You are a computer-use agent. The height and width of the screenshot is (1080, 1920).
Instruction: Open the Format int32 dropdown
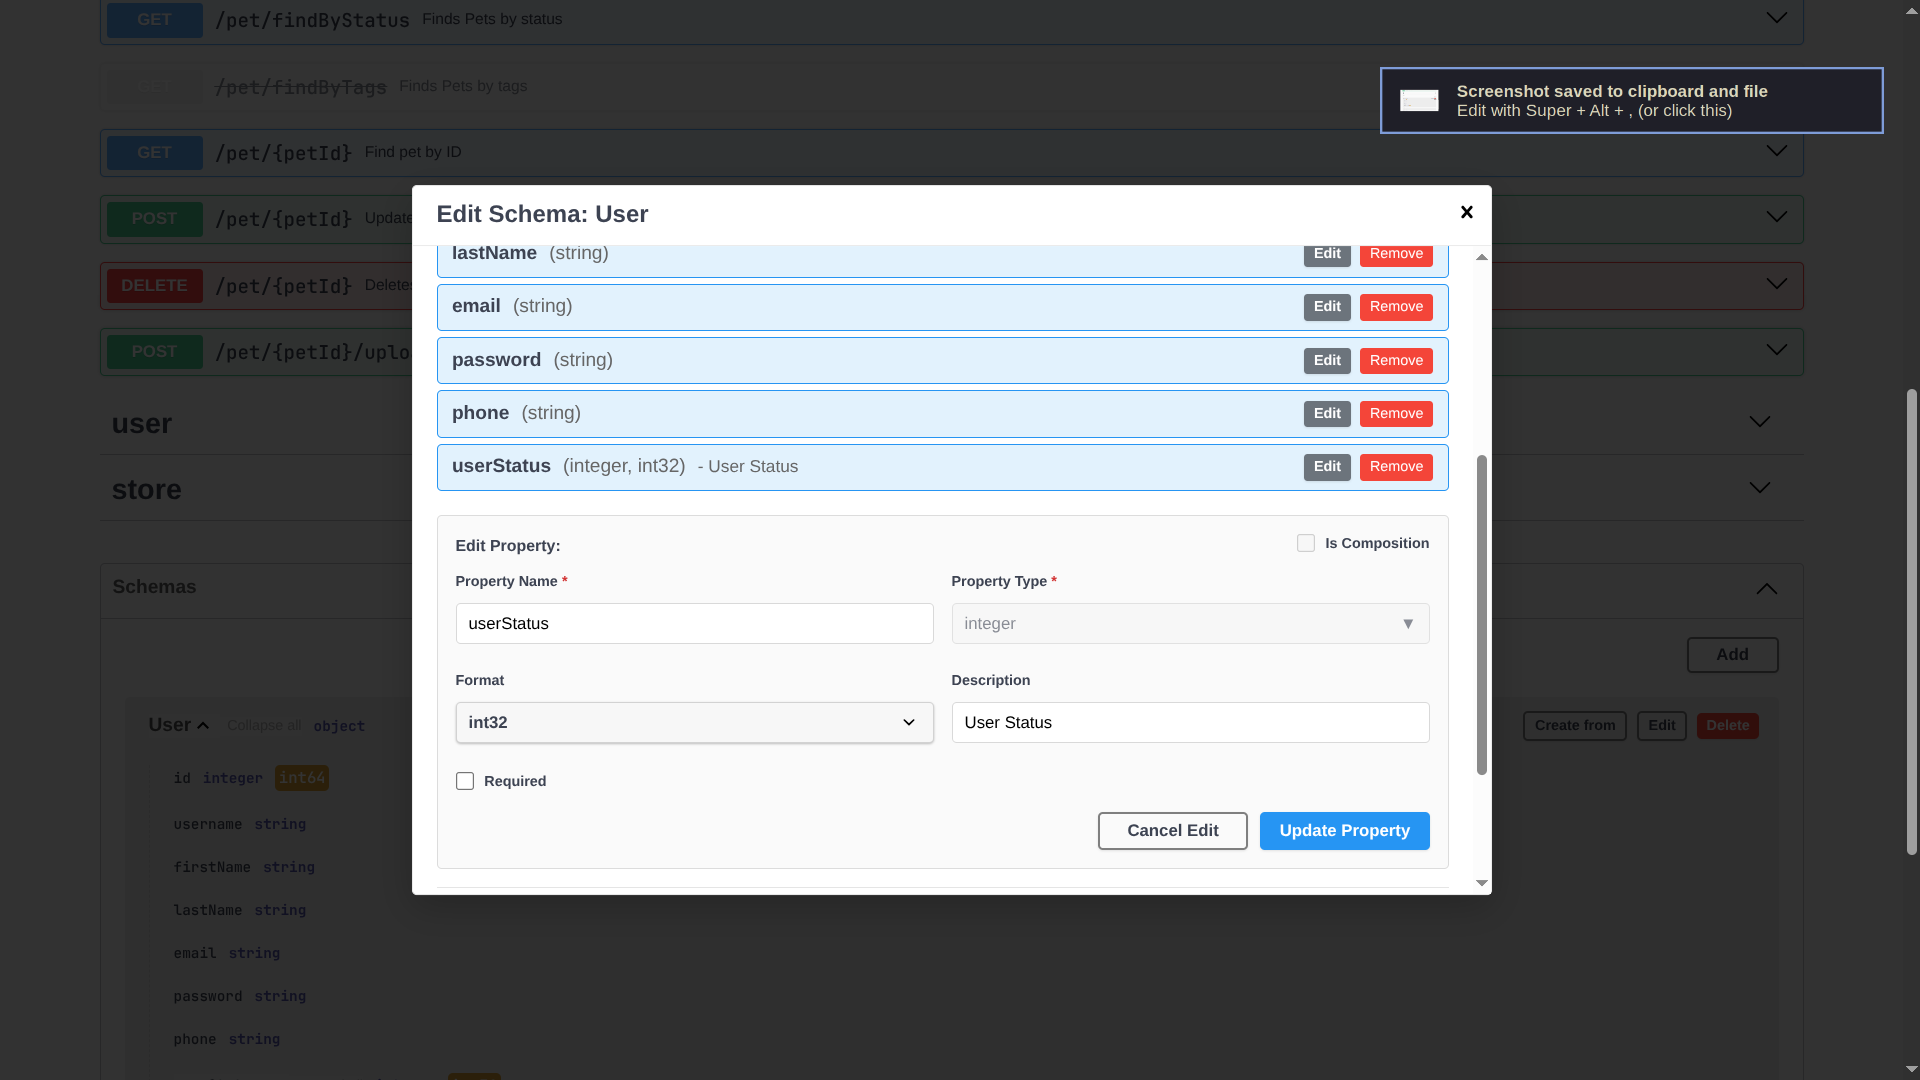(x=694, y=722)
